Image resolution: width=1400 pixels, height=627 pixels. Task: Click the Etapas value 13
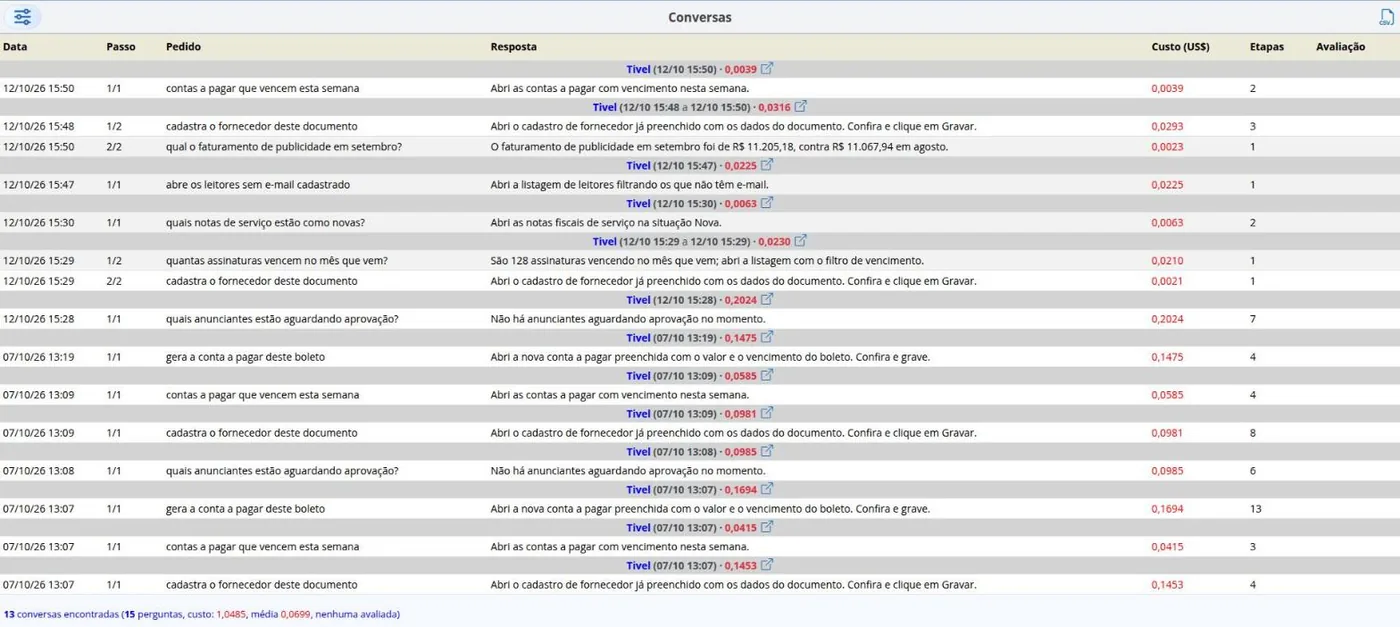tap(1256, 509)
